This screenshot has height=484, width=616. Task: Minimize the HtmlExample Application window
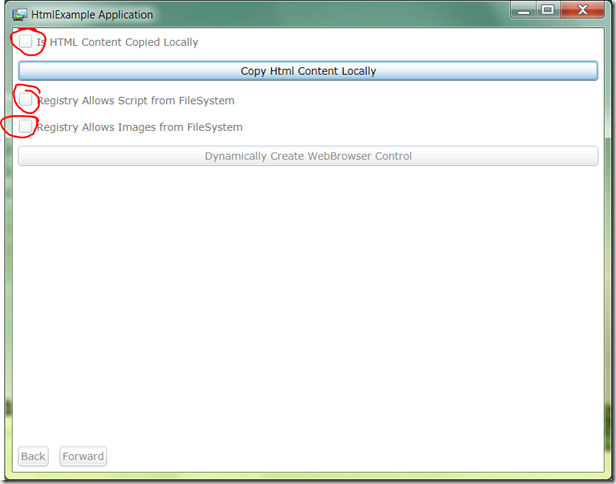(524, 11)
